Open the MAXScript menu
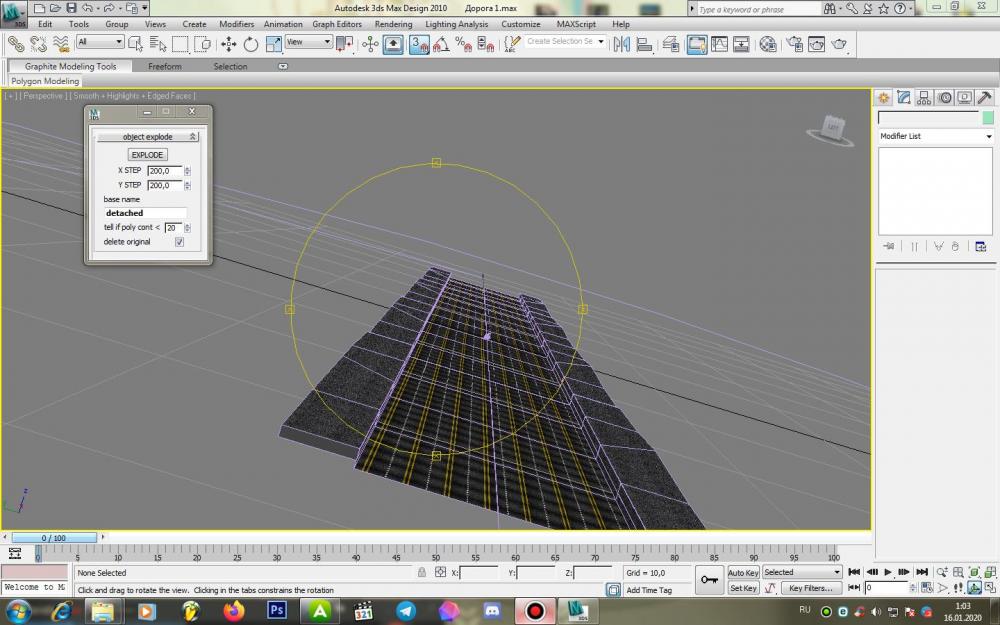The width and height of the screenshot is (1000, 625). 576,24
